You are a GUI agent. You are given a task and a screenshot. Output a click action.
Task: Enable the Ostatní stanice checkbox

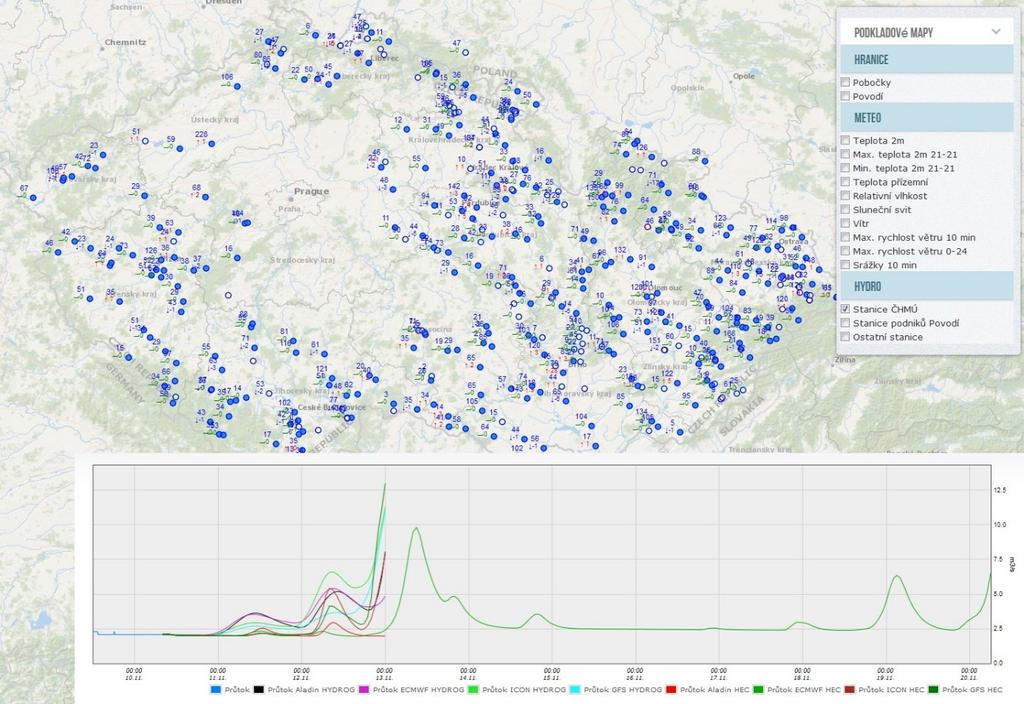[x=845, y=336]
